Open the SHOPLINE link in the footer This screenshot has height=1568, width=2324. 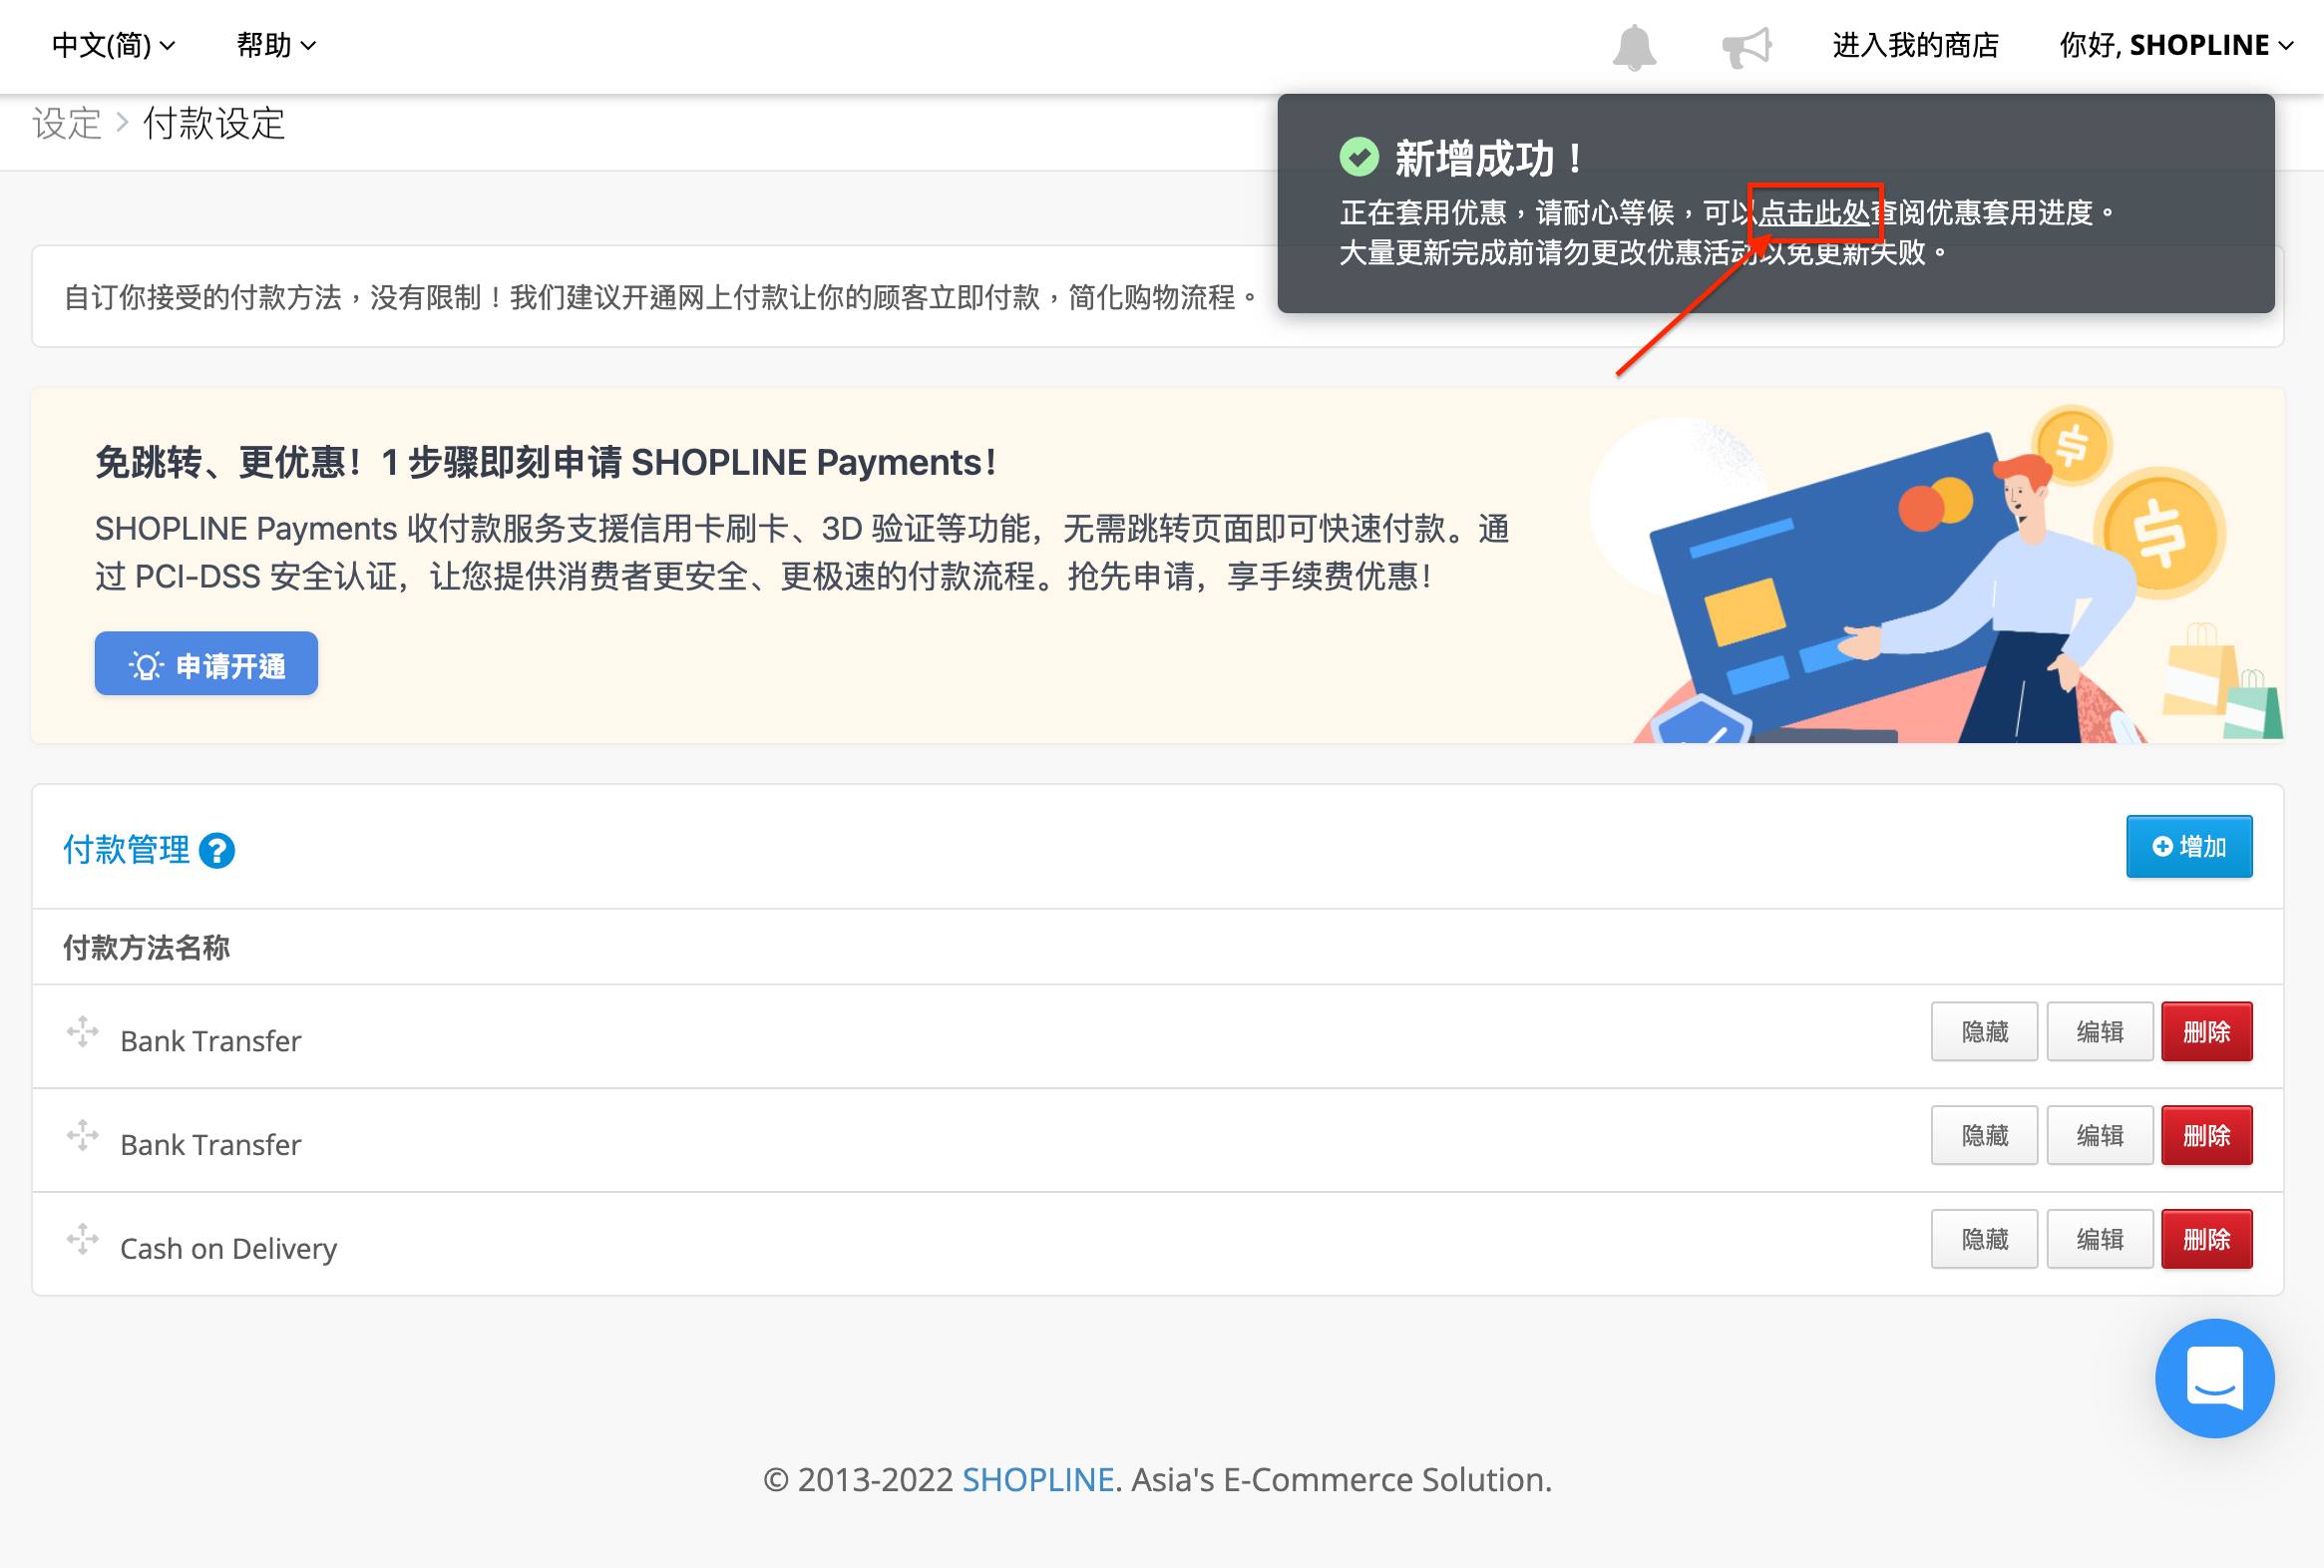tap(1038, 1479)
